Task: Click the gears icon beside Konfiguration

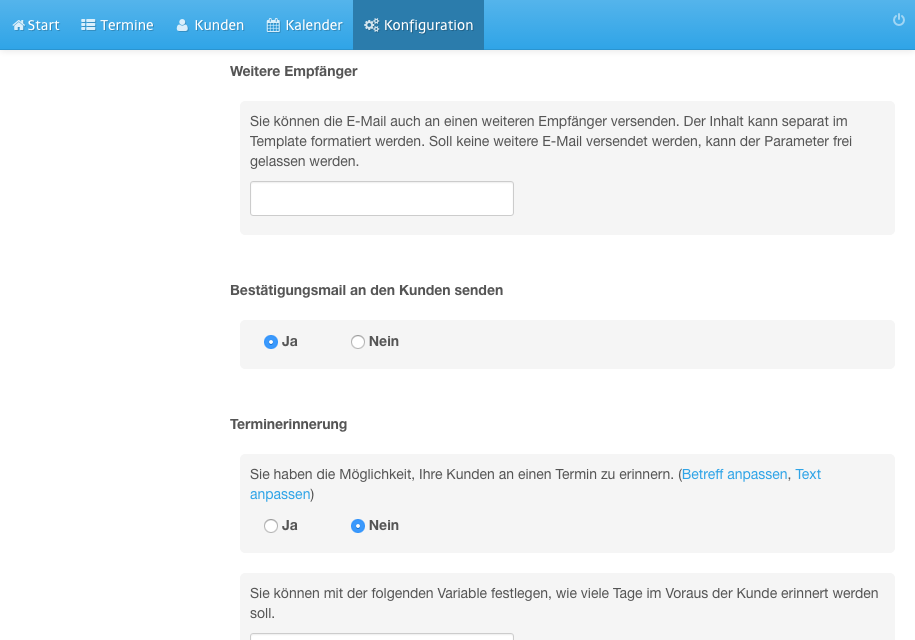Action: 372,25
